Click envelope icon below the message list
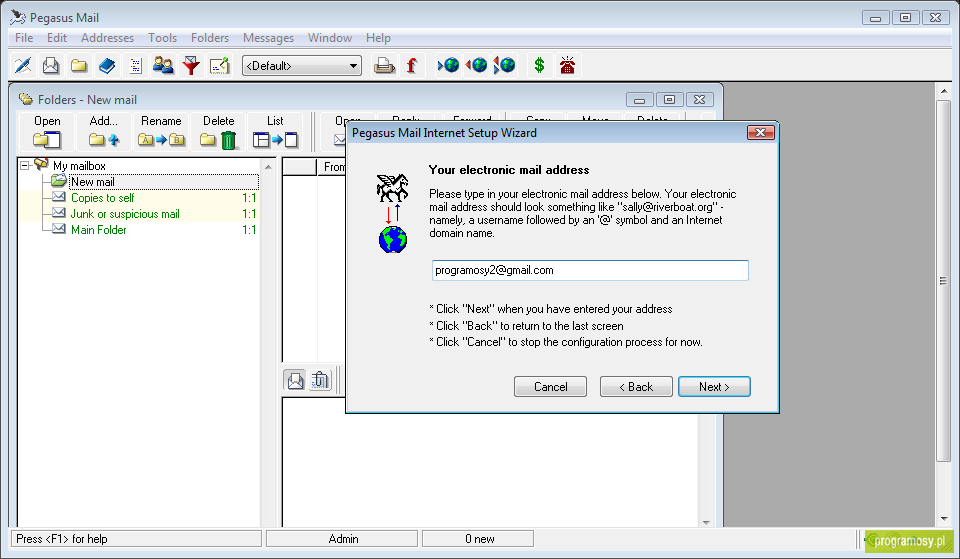Image resolution: width=960 pixels, height=559 pixels. (x=295, y=381)
